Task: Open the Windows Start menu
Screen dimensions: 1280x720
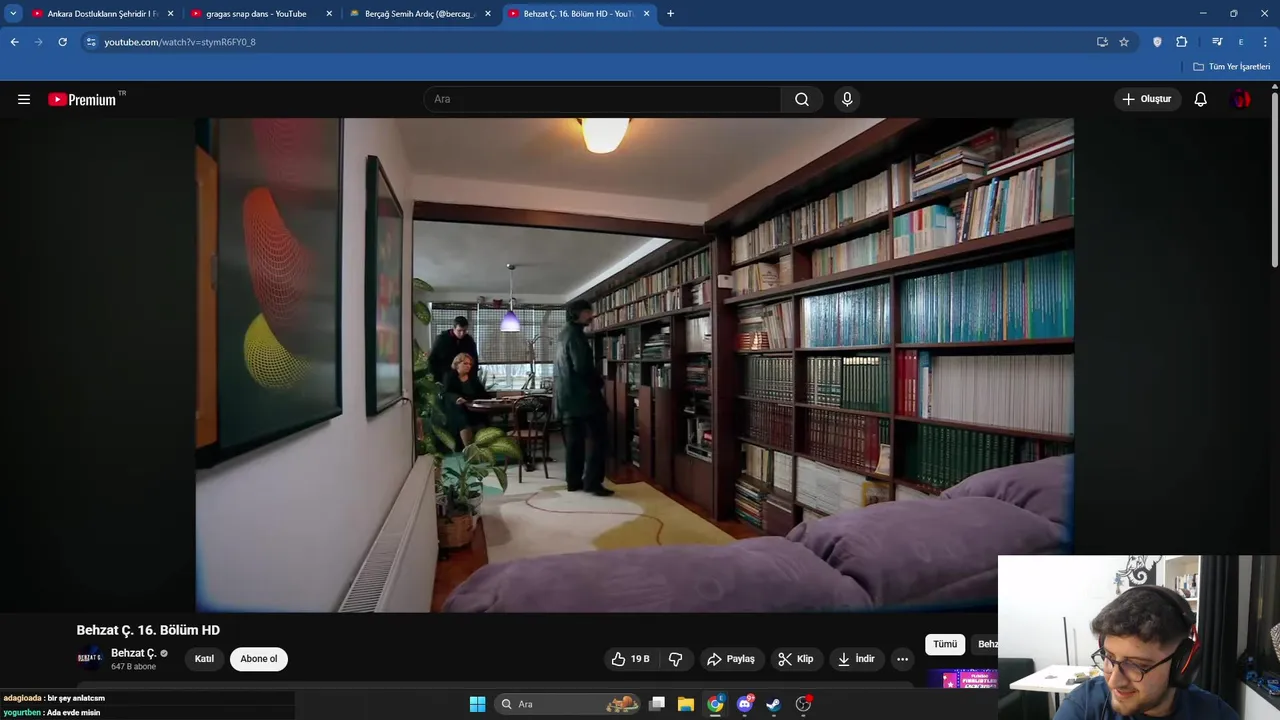Action: (477, 704)
